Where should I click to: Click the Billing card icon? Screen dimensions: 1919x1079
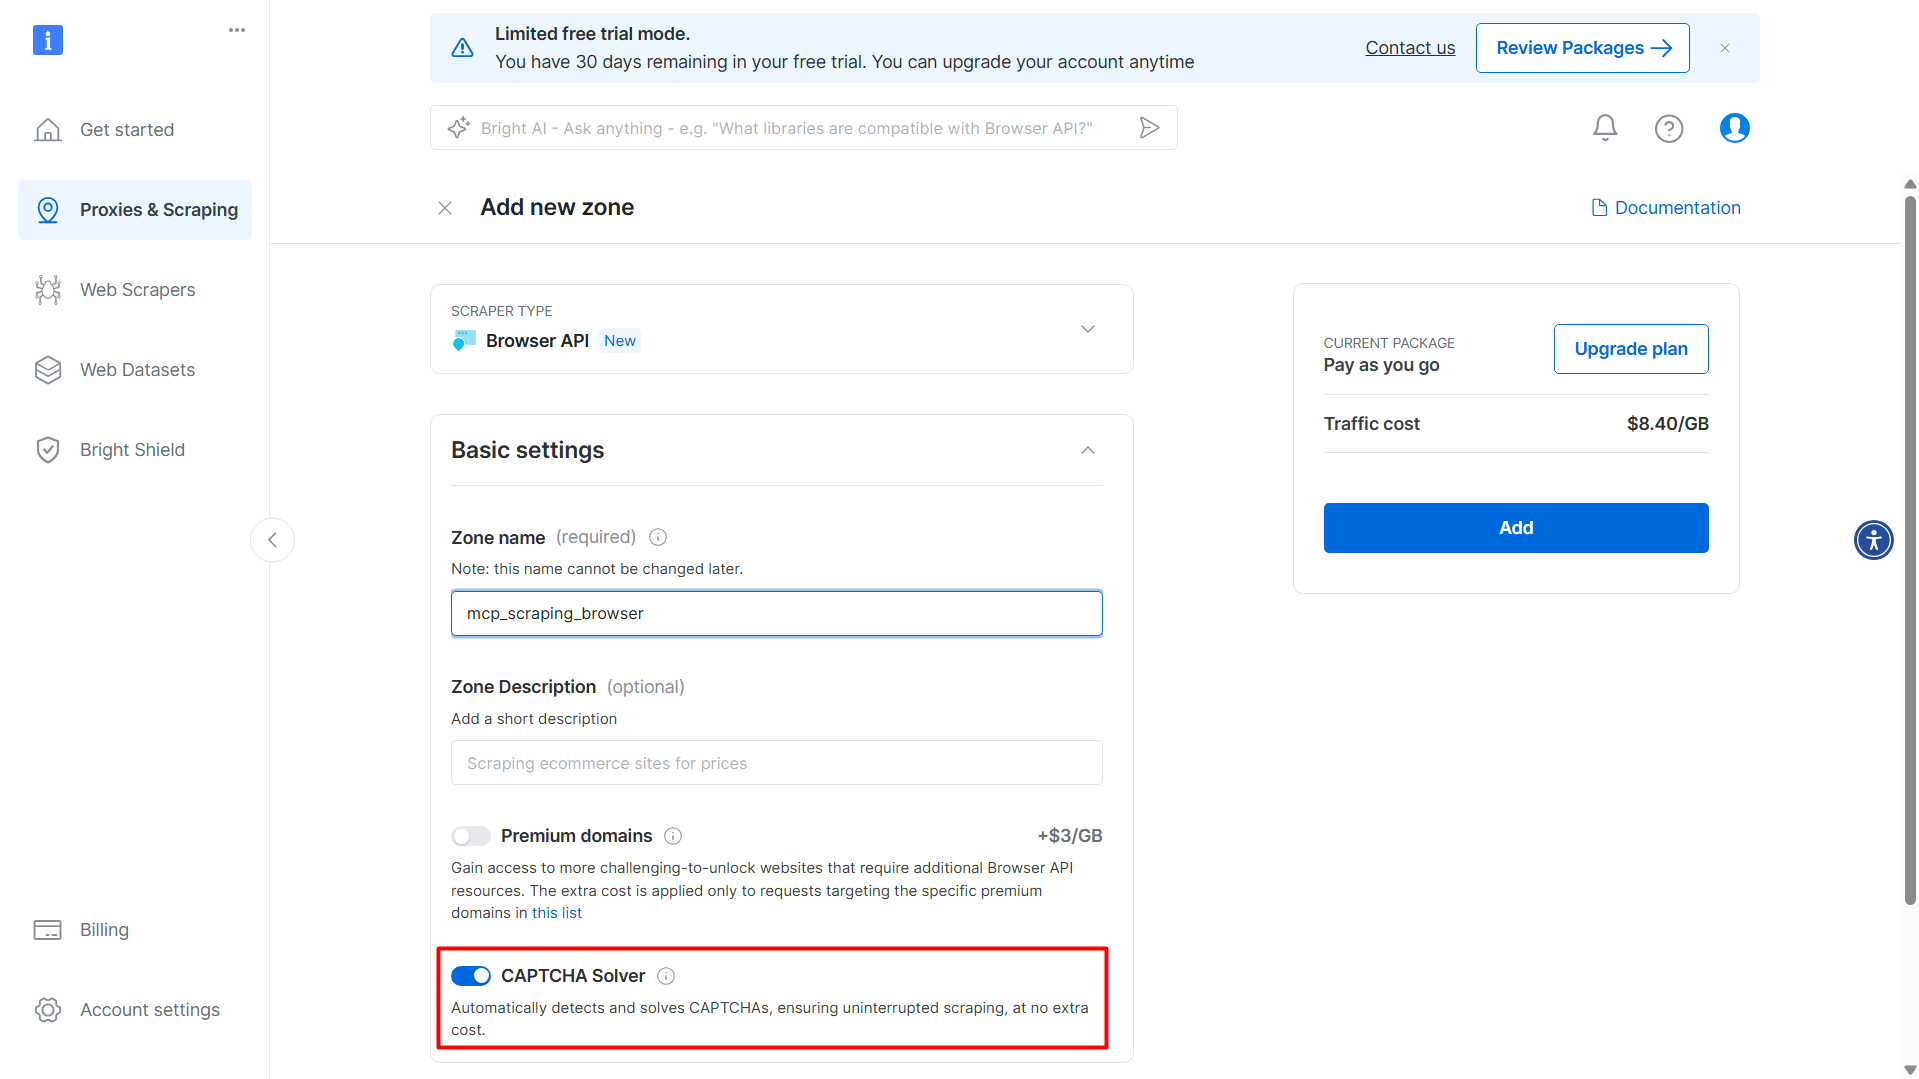tap(47, 929)
